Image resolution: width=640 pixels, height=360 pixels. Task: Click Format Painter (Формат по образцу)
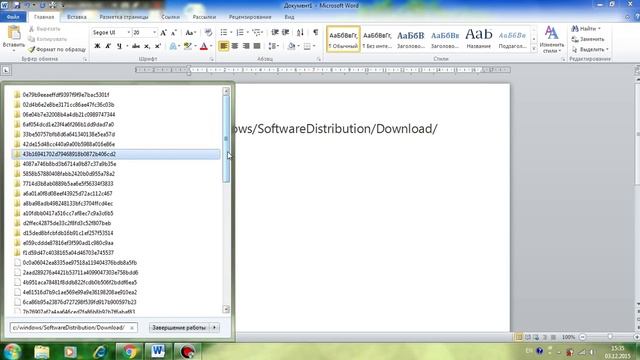[57, 49]
